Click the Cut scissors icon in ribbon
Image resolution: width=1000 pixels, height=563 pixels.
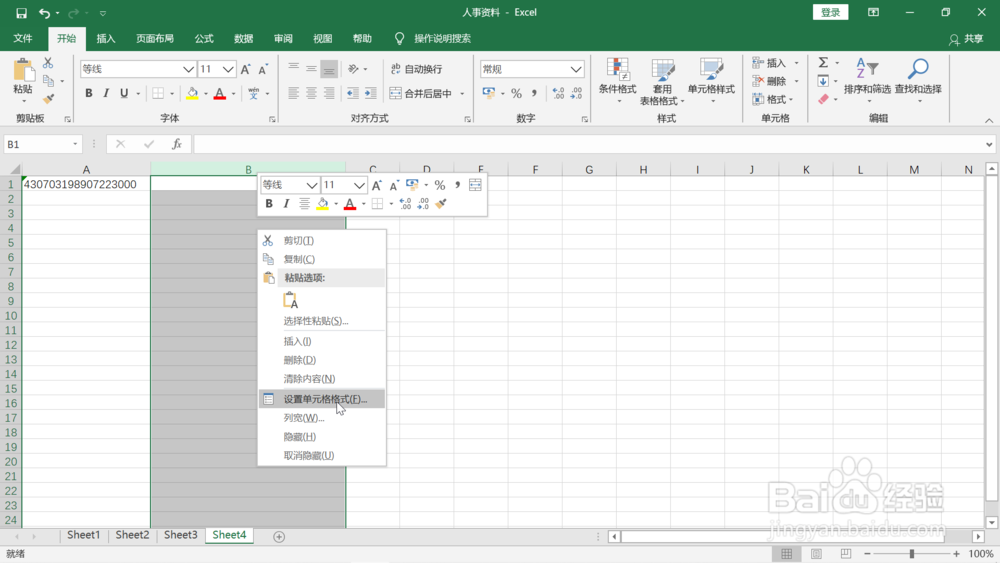(48, 63)
